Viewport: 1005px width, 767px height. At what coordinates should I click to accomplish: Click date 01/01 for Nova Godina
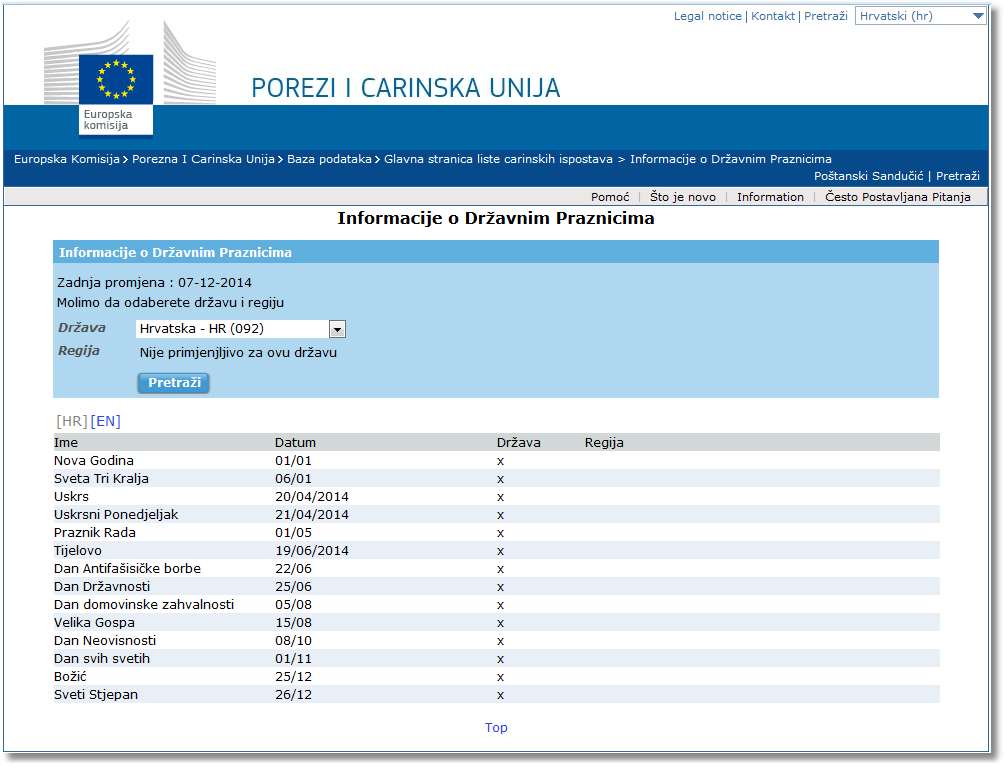tap(294, 461)
